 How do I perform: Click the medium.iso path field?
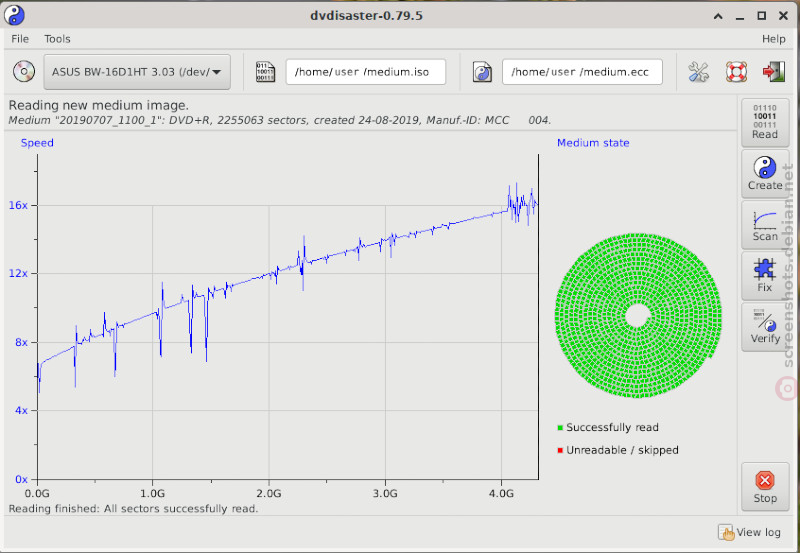[x=365, y=72]
